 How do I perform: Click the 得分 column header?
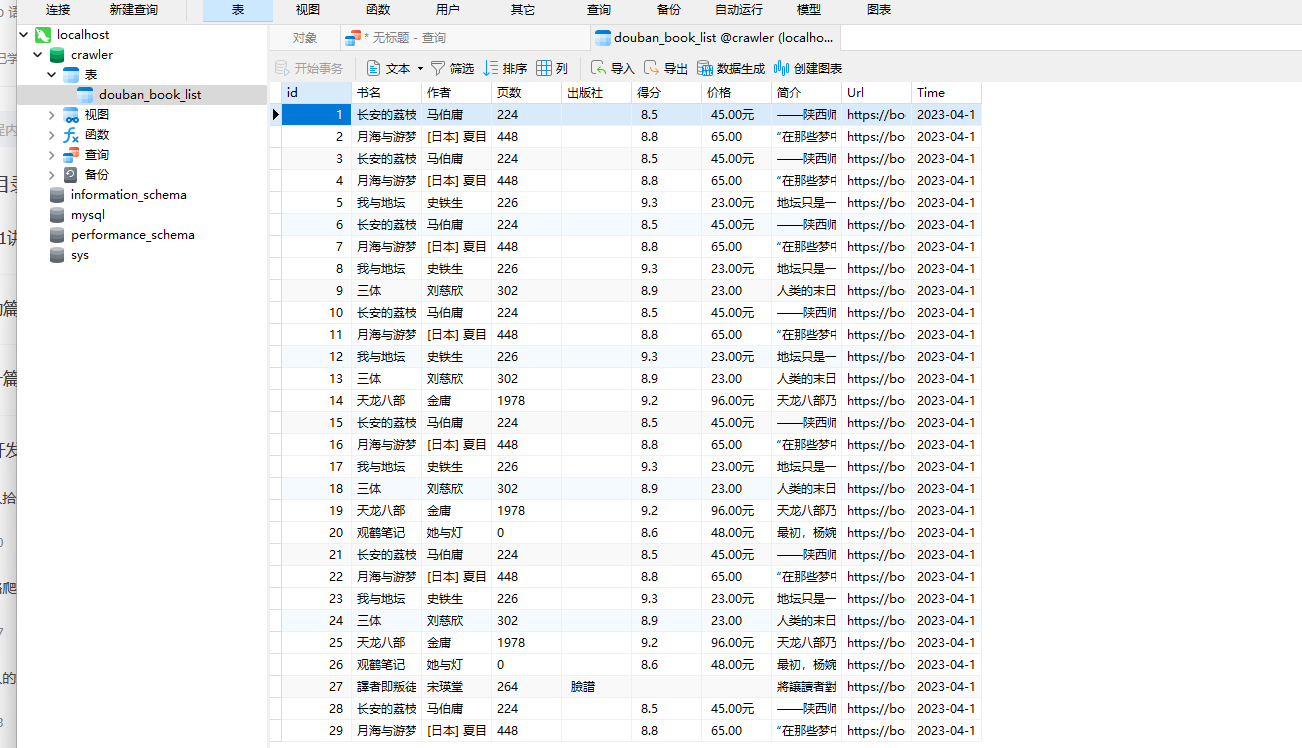coord(666,93)
